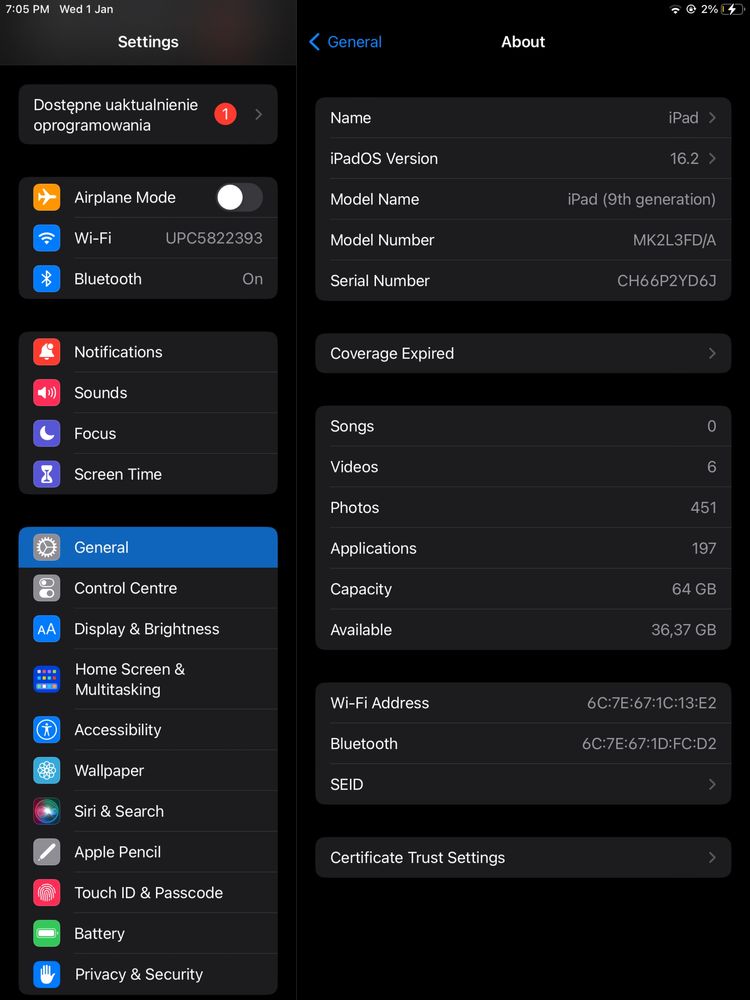
Task: Tap the iPadOS version value 16.2
Action: (x=684, y=158)
